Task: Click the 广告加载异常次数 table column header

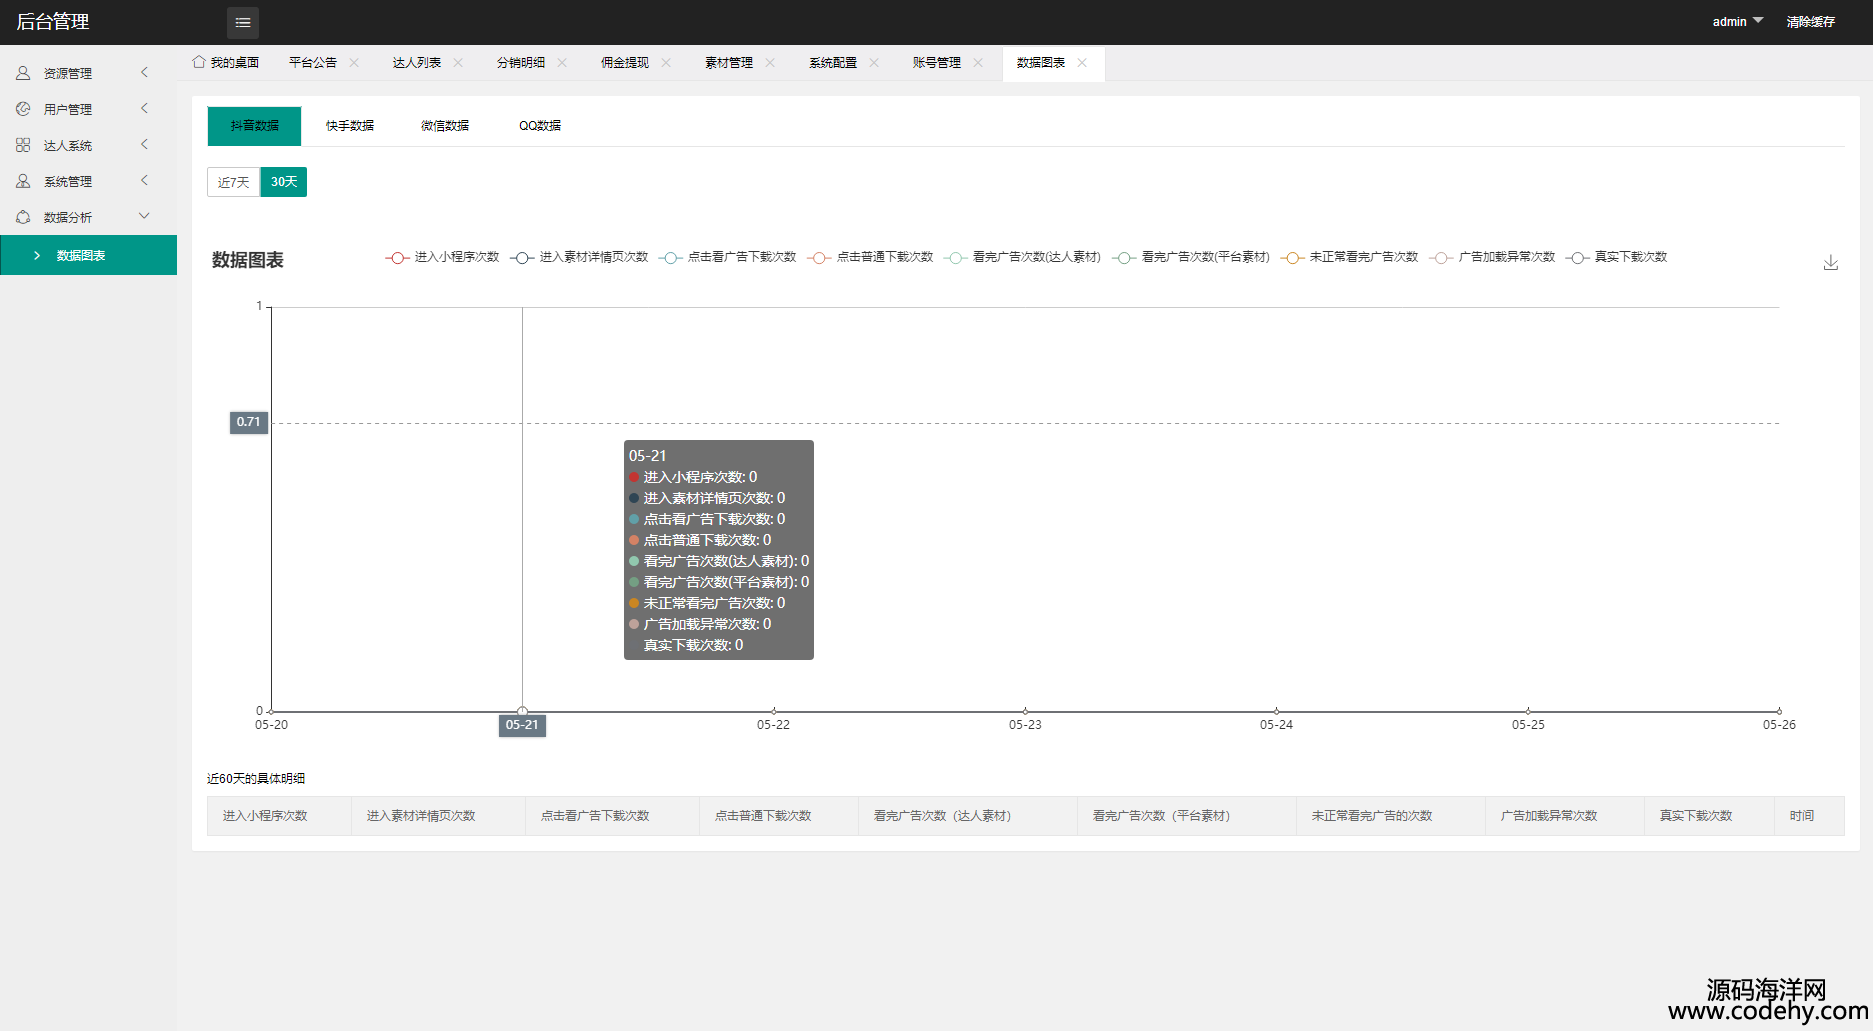Action: pos(1565,816)
